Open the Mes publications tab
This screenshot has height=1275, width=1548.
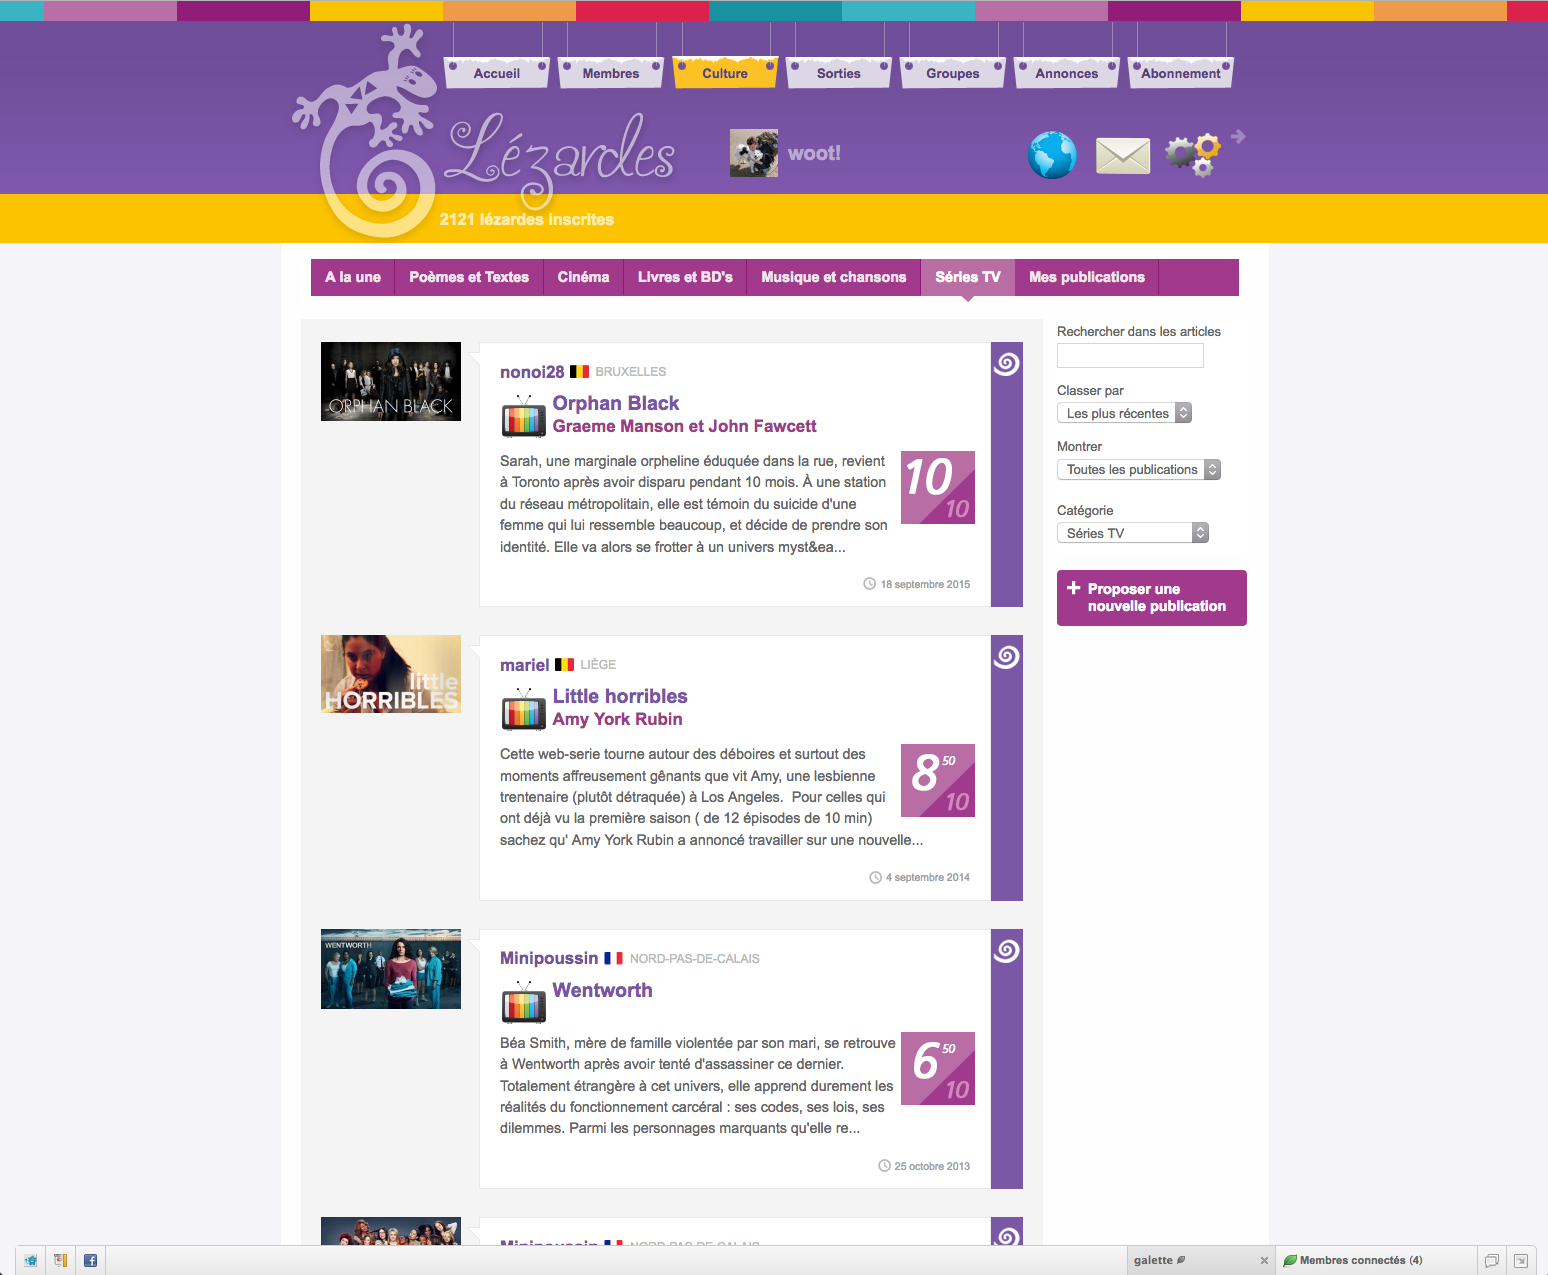click(1087, 277)
